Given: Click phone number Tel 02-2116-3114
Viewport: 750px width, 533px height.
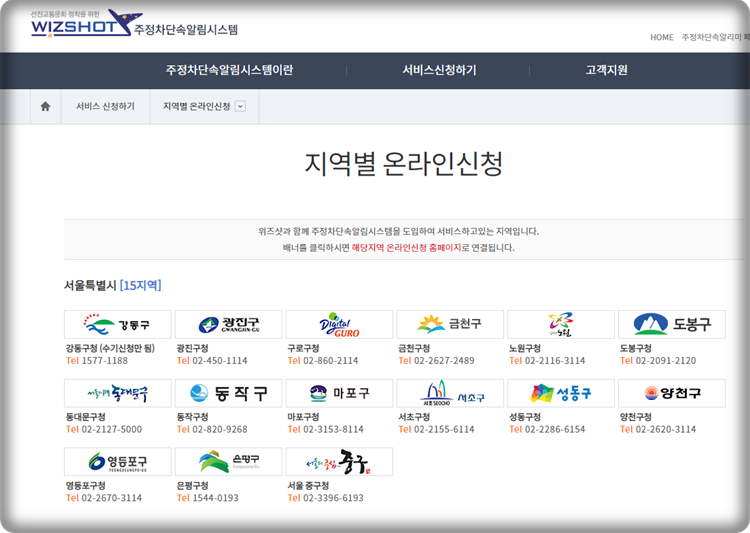Looking at the screenshot, I should 547,361.
